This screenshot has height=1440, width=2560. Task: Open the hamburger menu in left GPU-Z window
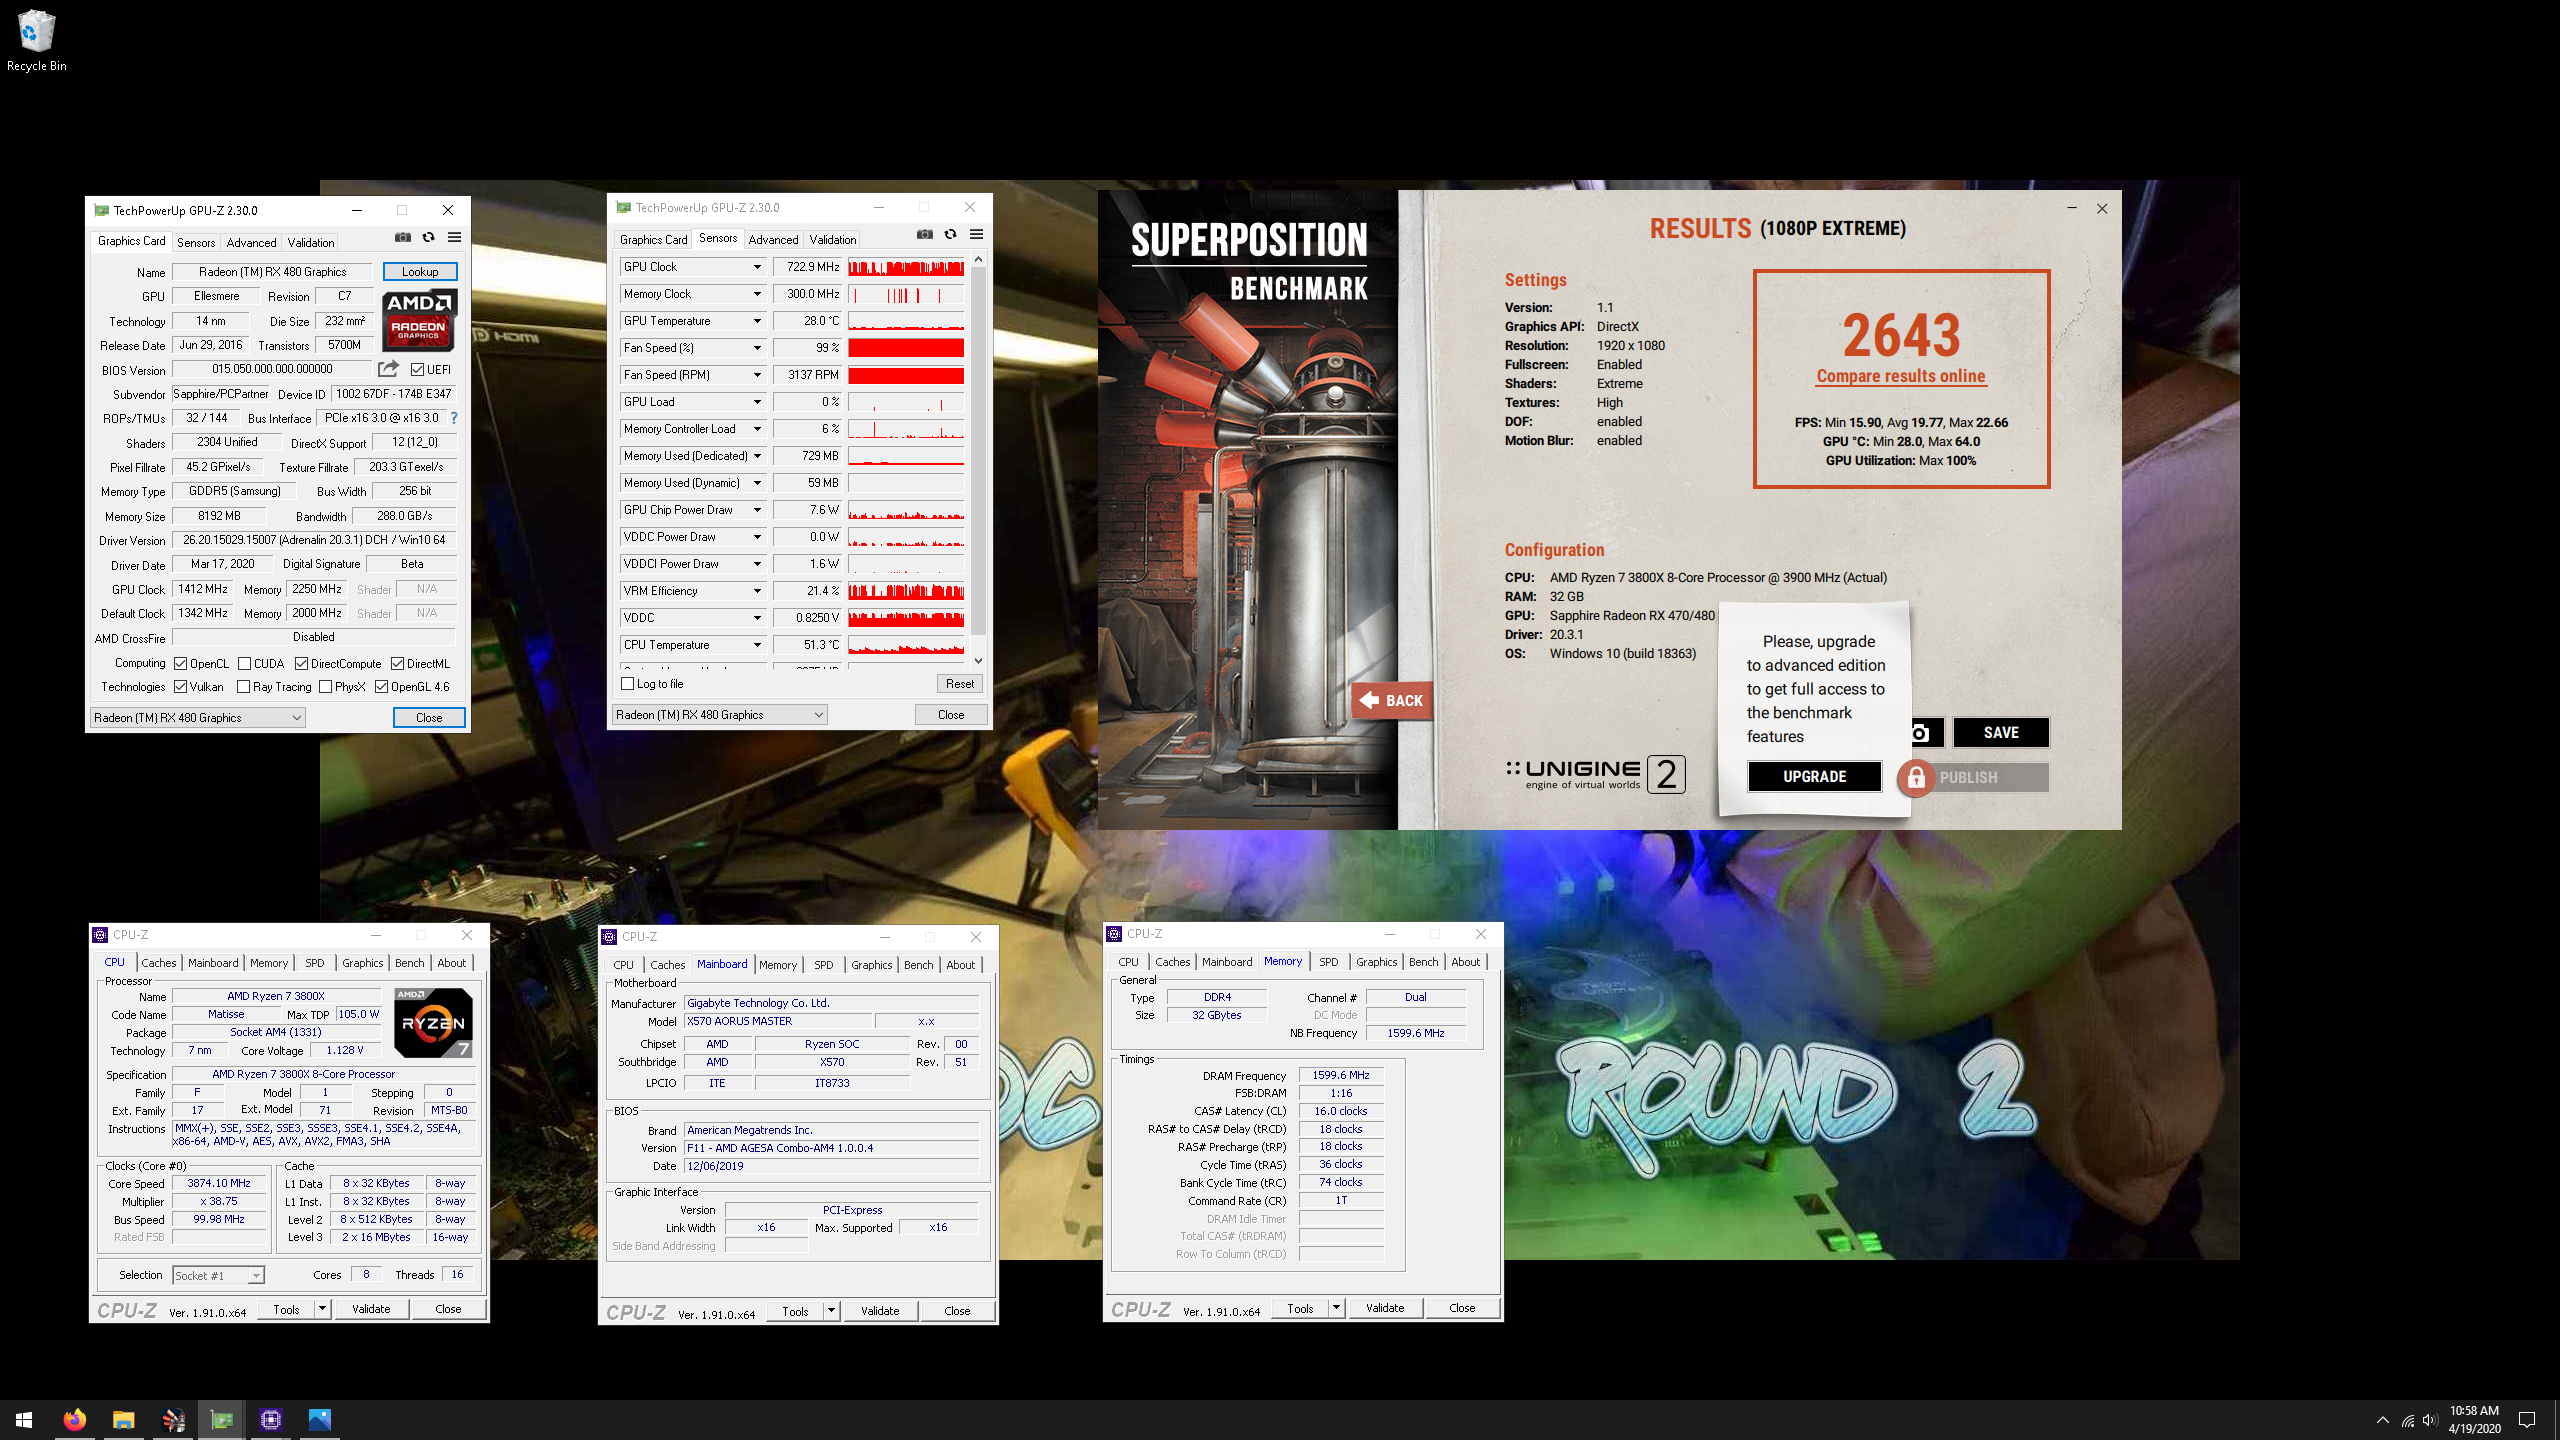pyautogui.click(x=454, y=237)
